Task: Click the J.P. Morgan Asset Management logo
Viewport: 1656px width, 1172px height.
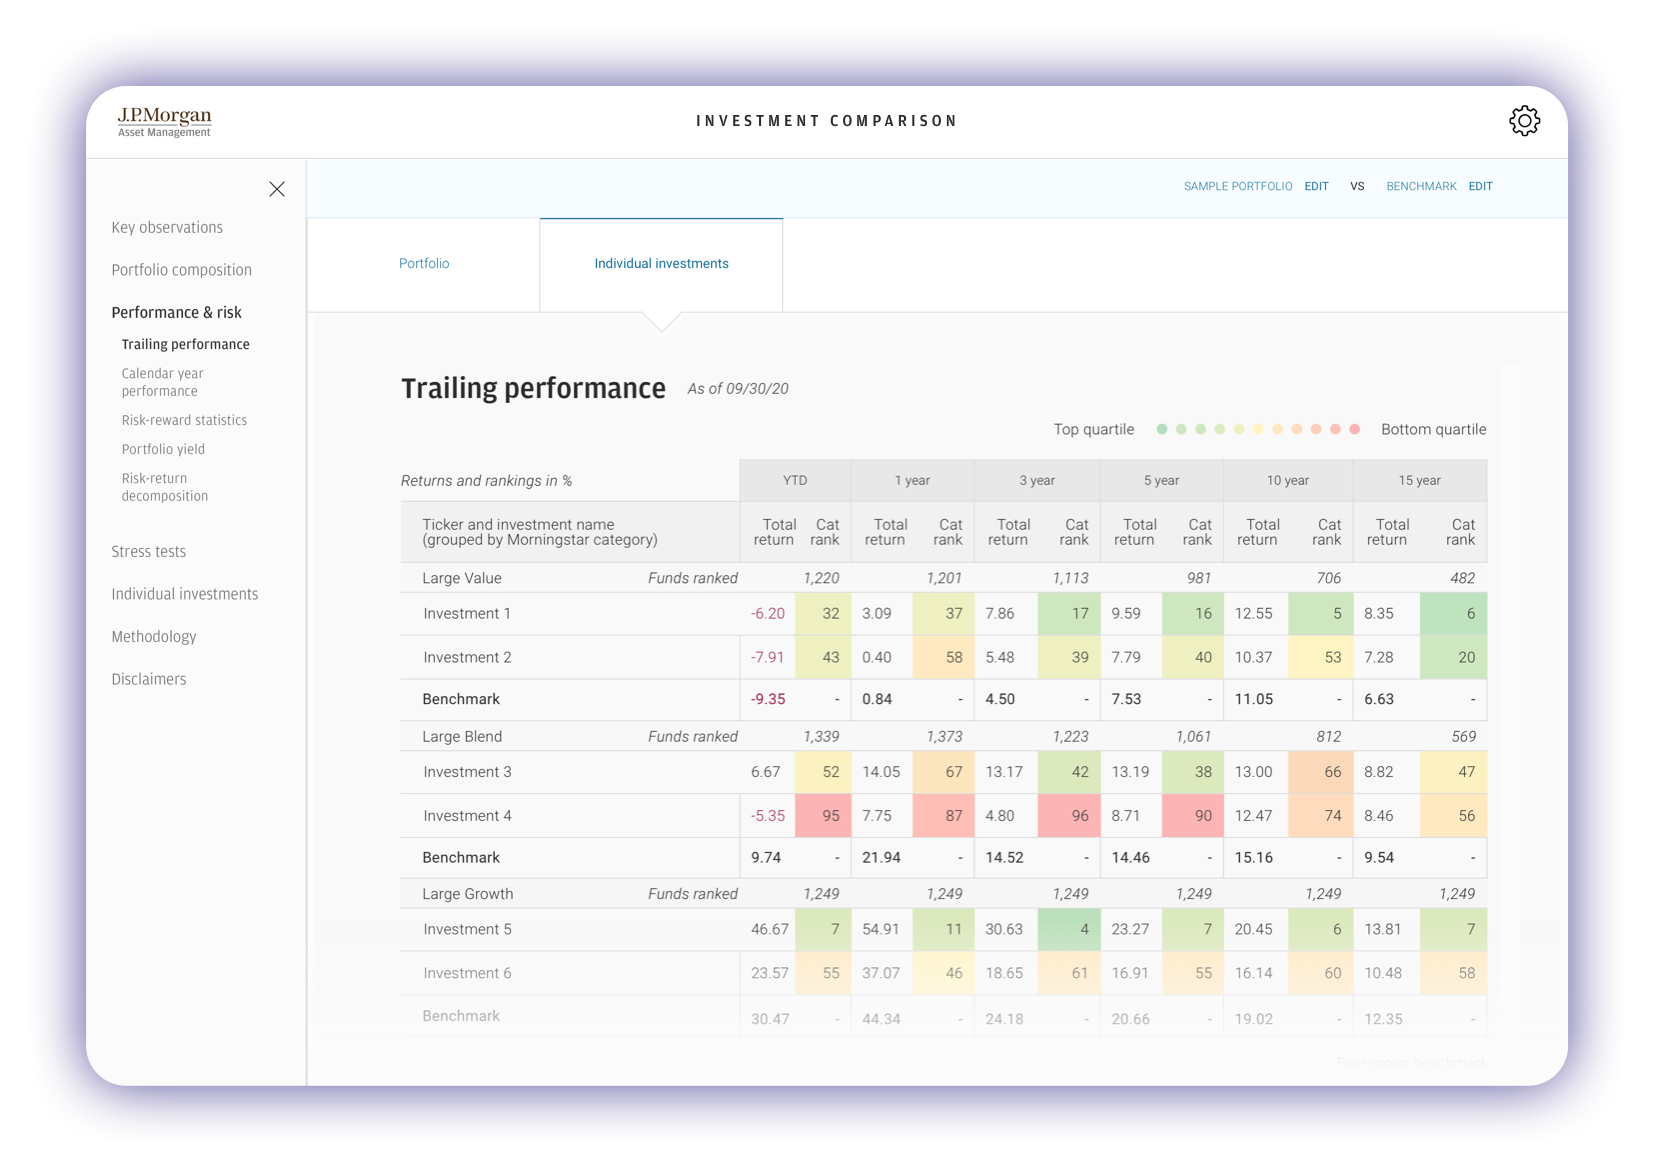Action: (x=165, y=122)
